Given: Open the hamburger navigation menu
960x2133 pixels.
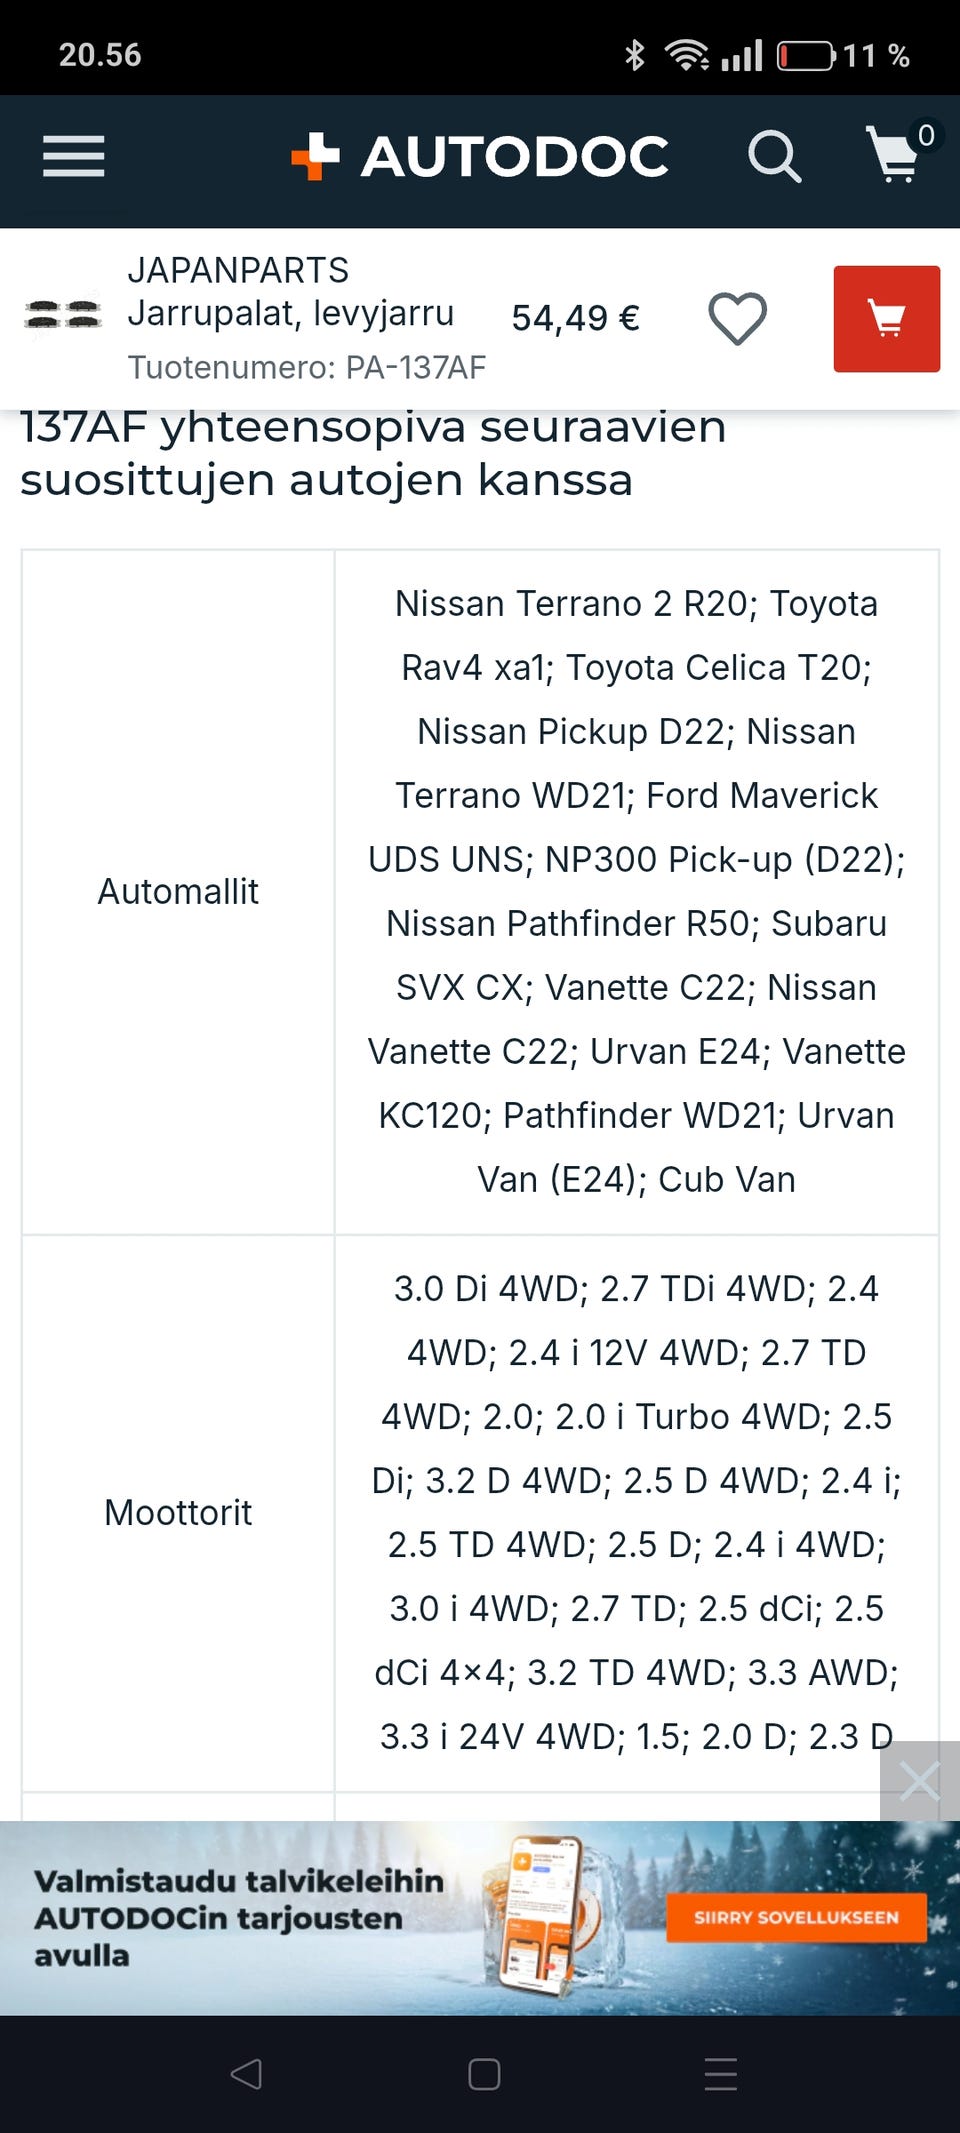Looking at the screenshot, I should click(73, 157).
